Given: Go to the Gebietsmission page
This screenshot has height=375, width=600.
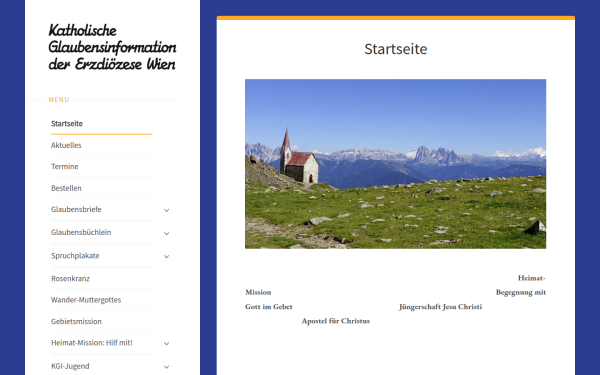Looking at the screenshot, I should (77, 321).
